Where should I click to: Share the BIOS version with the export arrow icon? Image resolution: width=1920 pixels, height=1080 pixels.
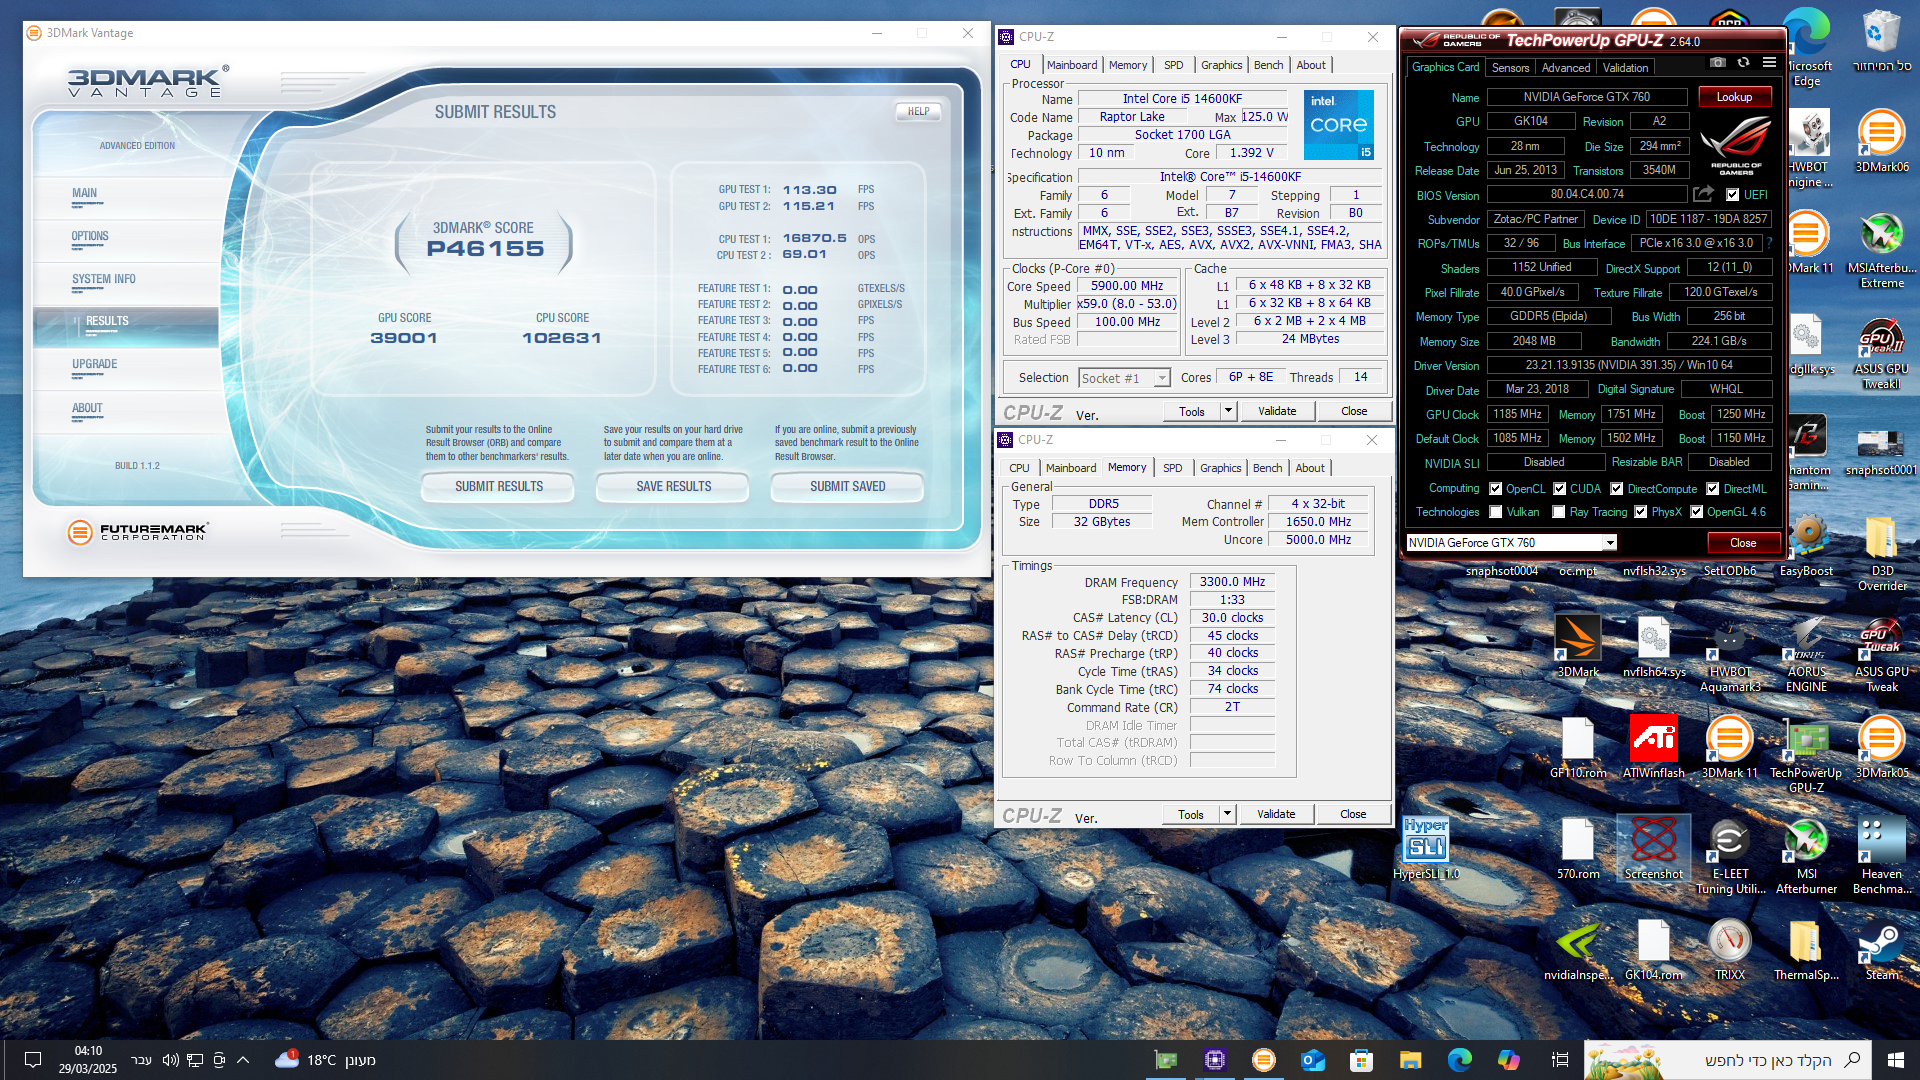point(1703,194)
